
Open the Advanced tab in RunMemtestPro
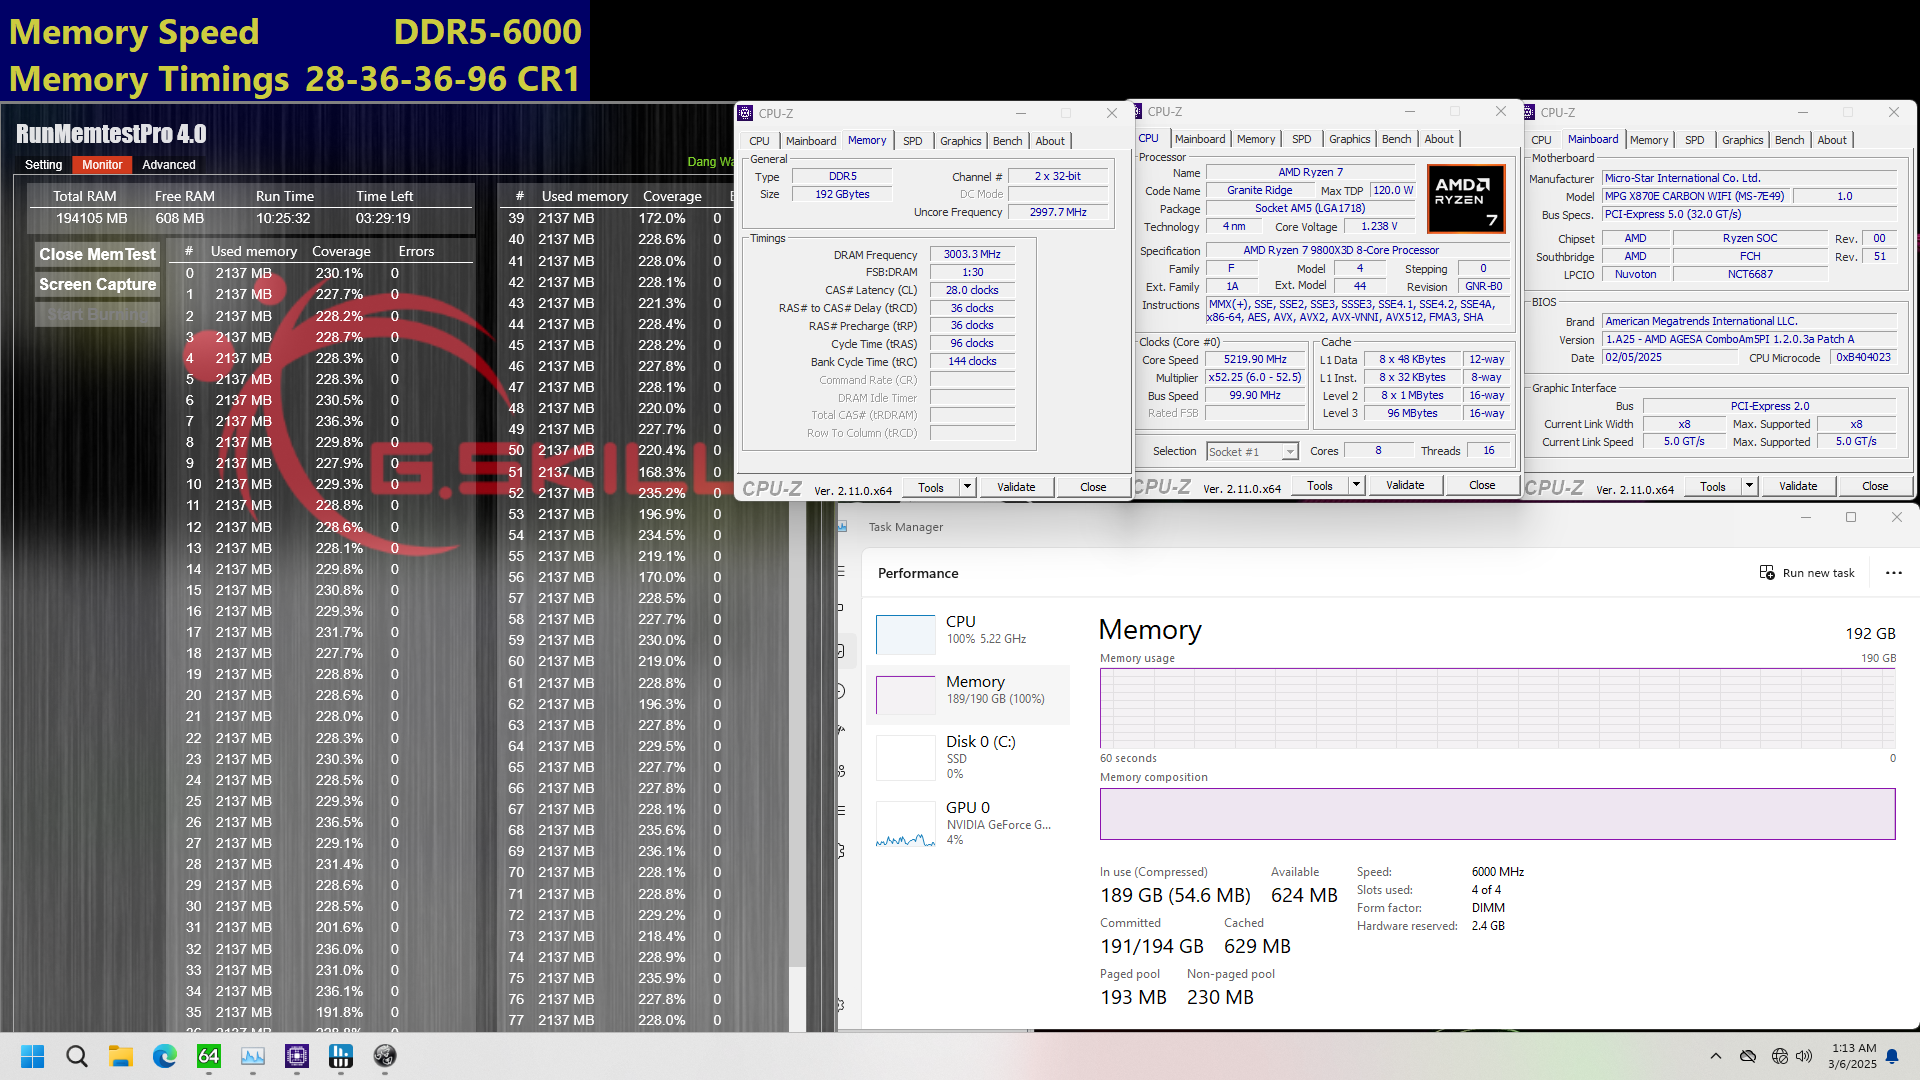[x=168, y=164]
